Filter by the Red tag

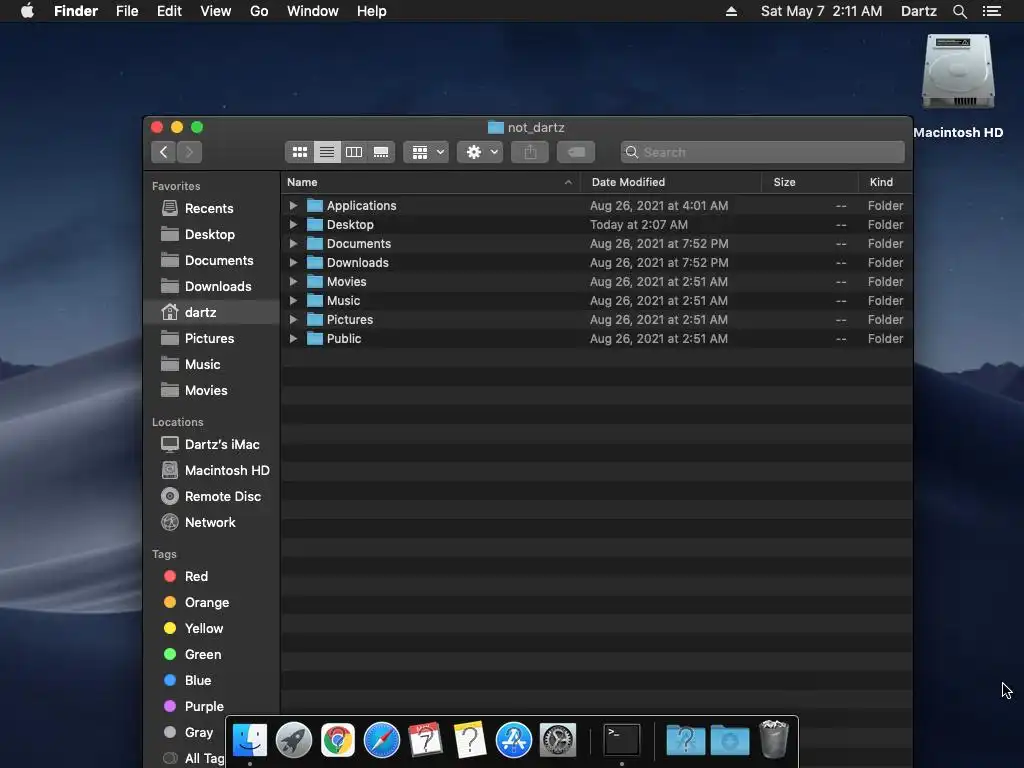pos(212,577)
